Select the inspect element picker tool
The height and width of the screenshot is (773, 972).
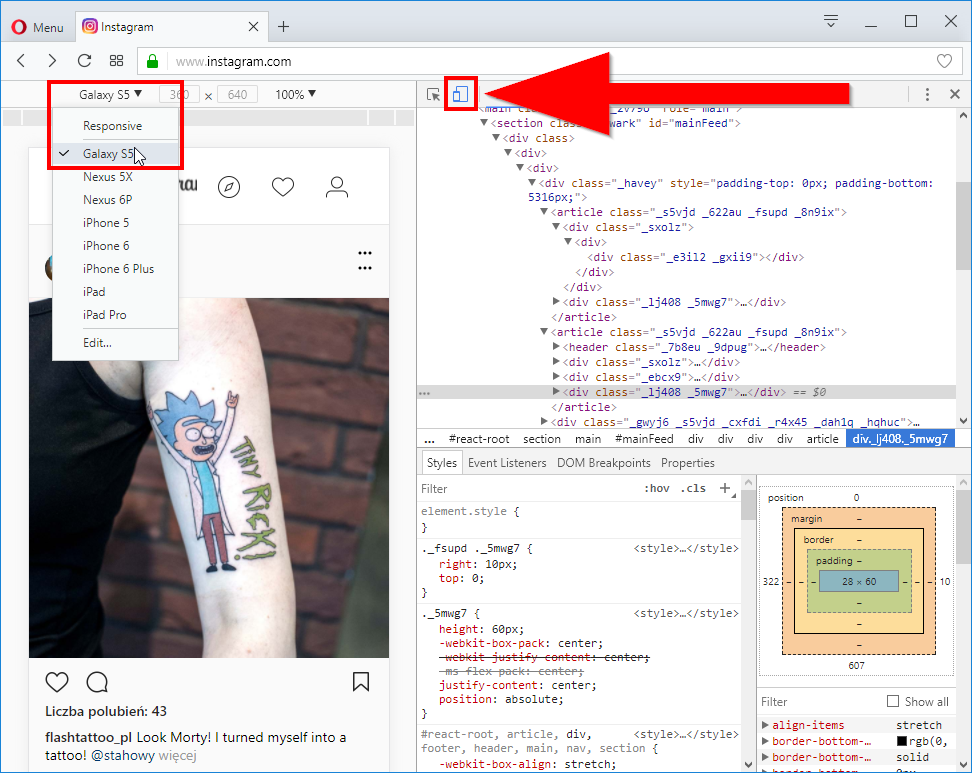tap(433, 94)
